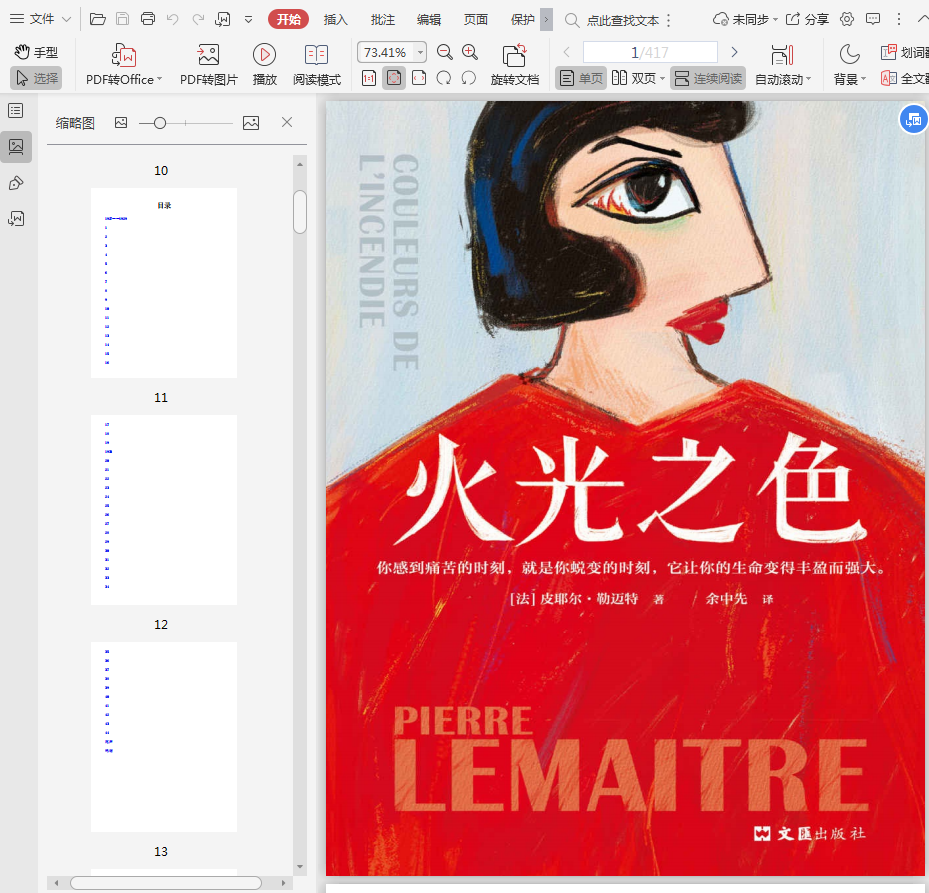Switch to the 批注 annotation tab
This screenshot has height=893, width=929.
(x=383, y=19)
